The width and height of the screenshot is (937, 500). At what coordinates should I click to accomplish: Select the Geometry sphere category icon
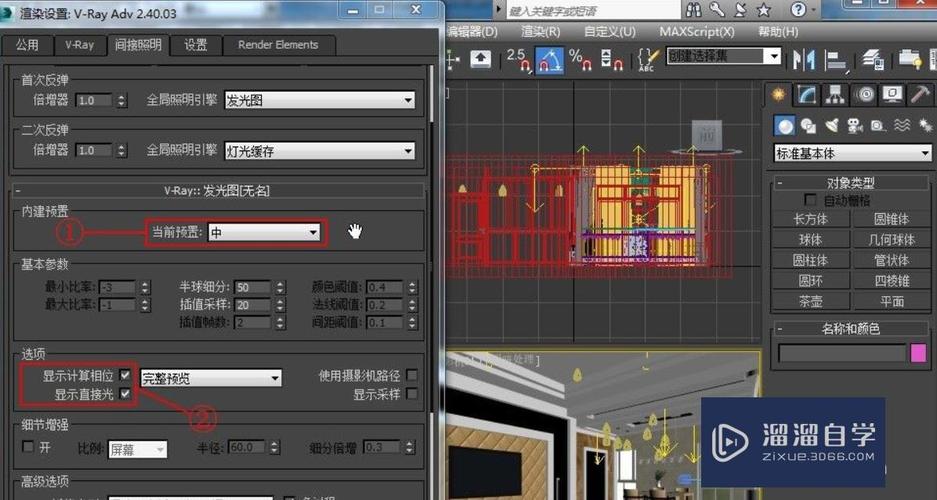click(x=784, y=125)
